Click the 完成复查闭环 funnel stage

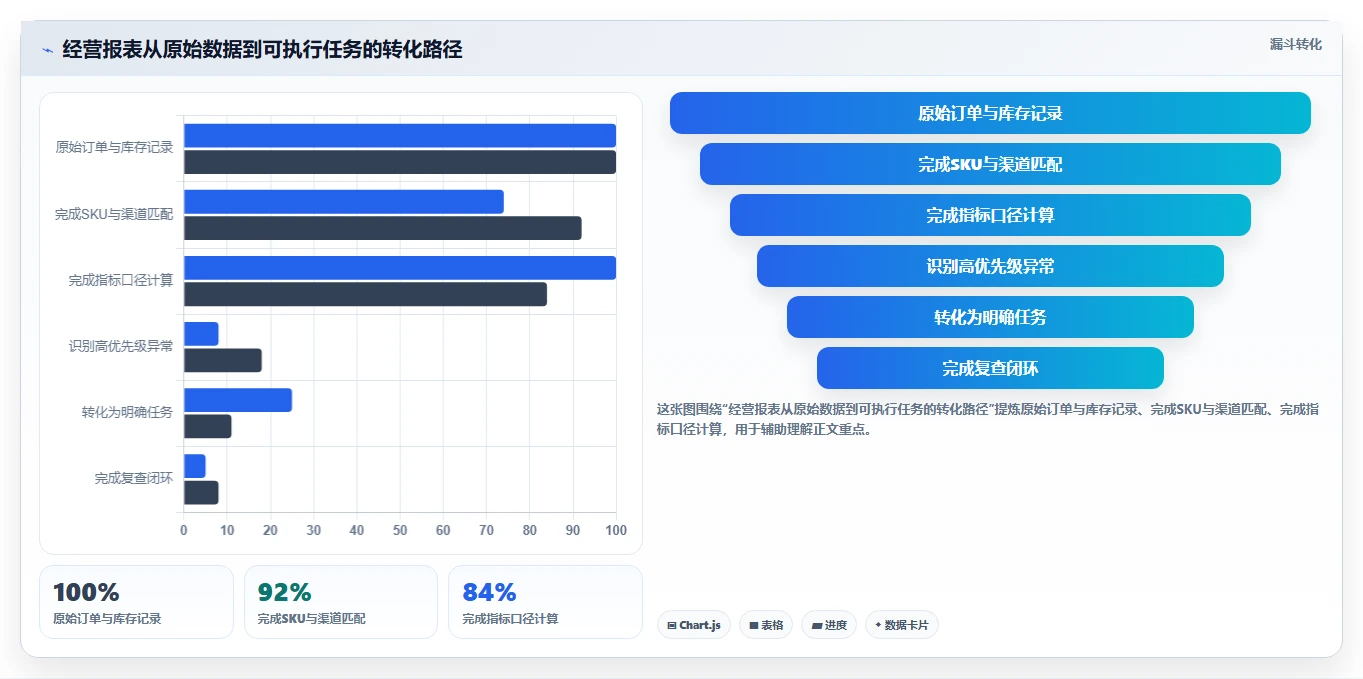coord(990,368)
